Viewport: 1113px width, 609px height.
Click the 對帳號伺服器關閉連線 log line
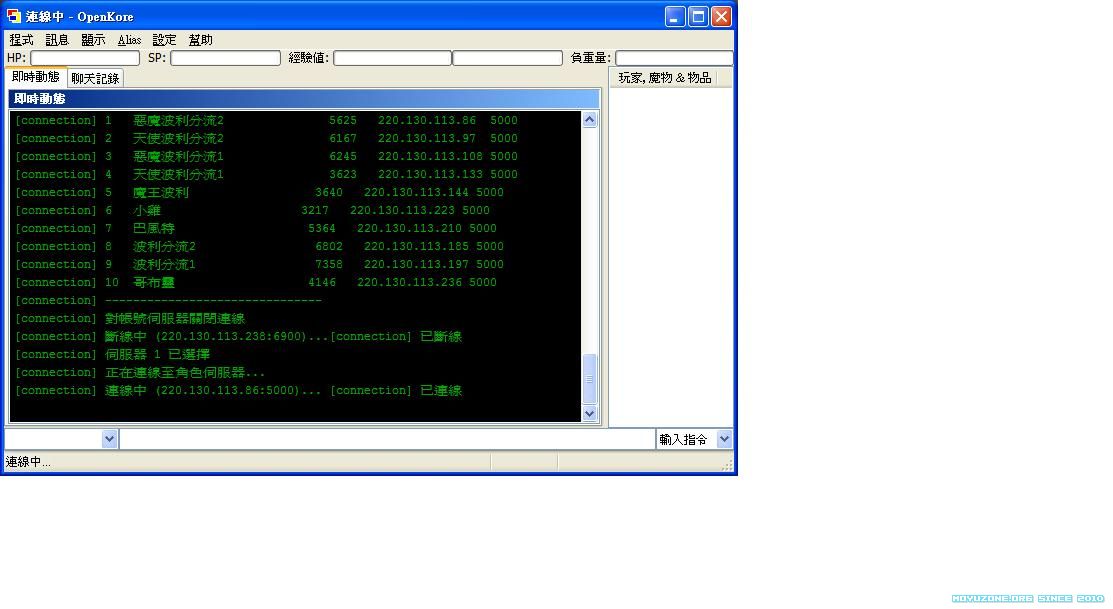[130, 319]
